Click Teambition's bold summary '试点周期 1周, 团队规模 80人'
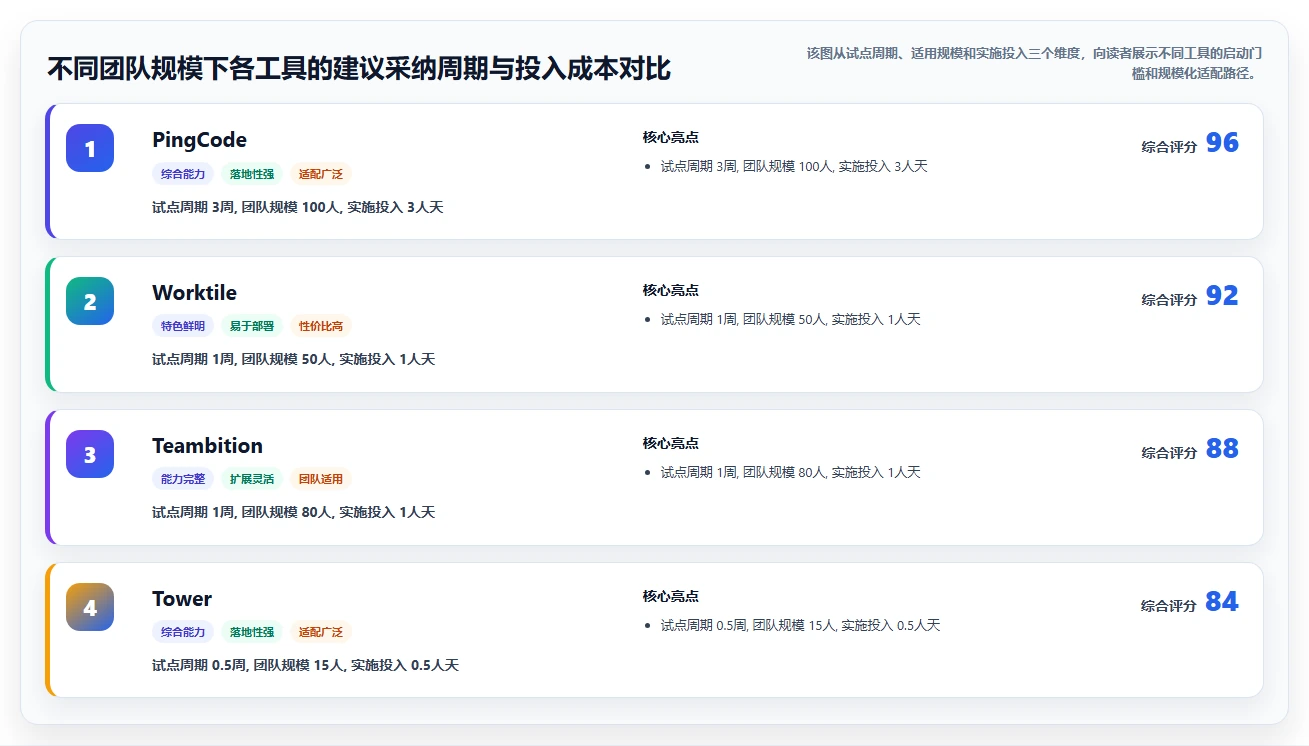1309x746 pixels. tap(293, 512)
